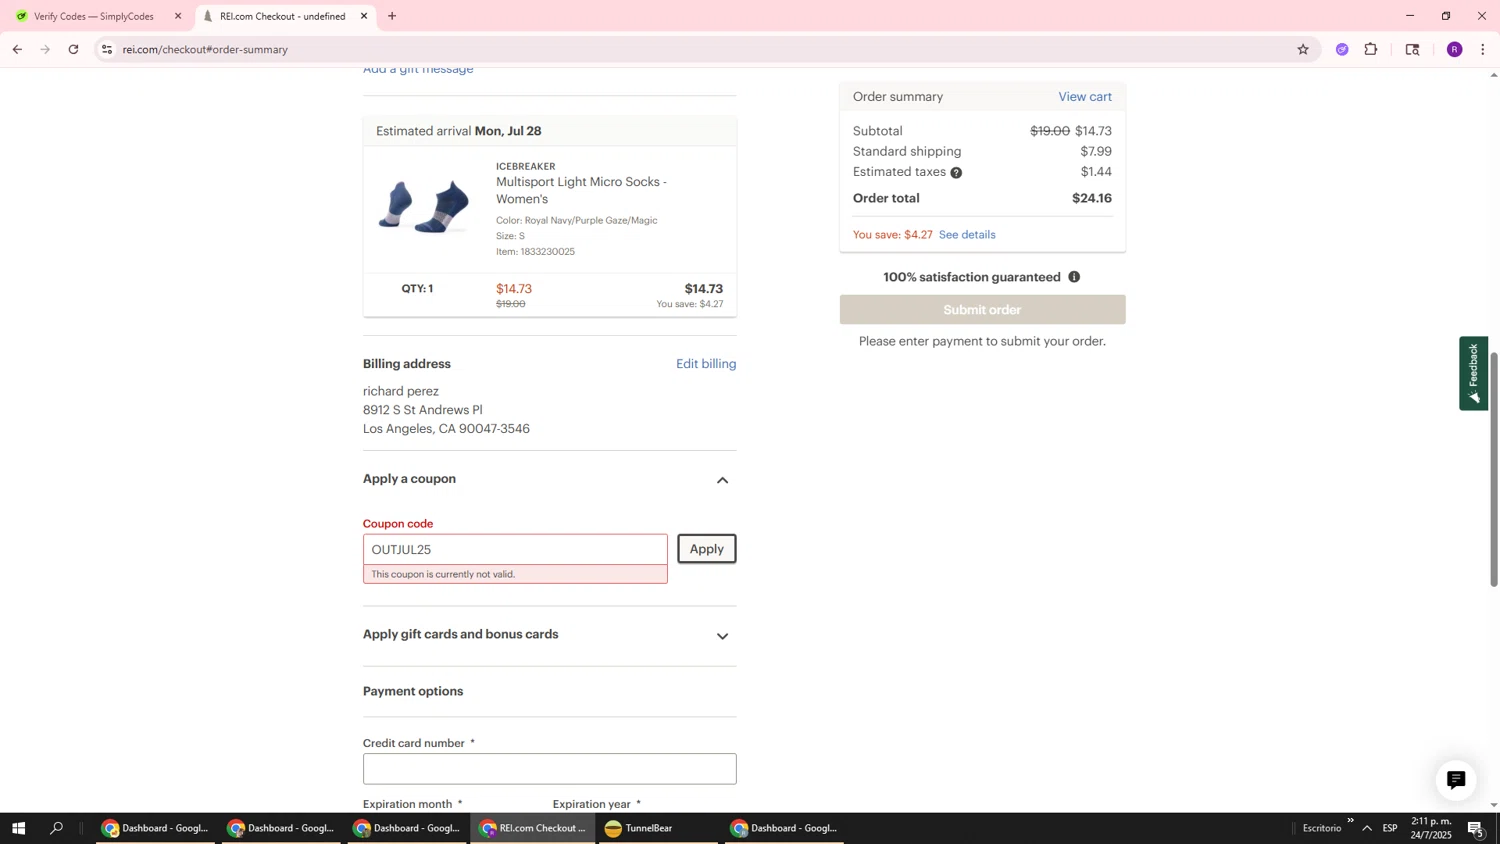Click the Coupon code input field
The width and height of the screenshot is (1500, 844).
[515, 549]
